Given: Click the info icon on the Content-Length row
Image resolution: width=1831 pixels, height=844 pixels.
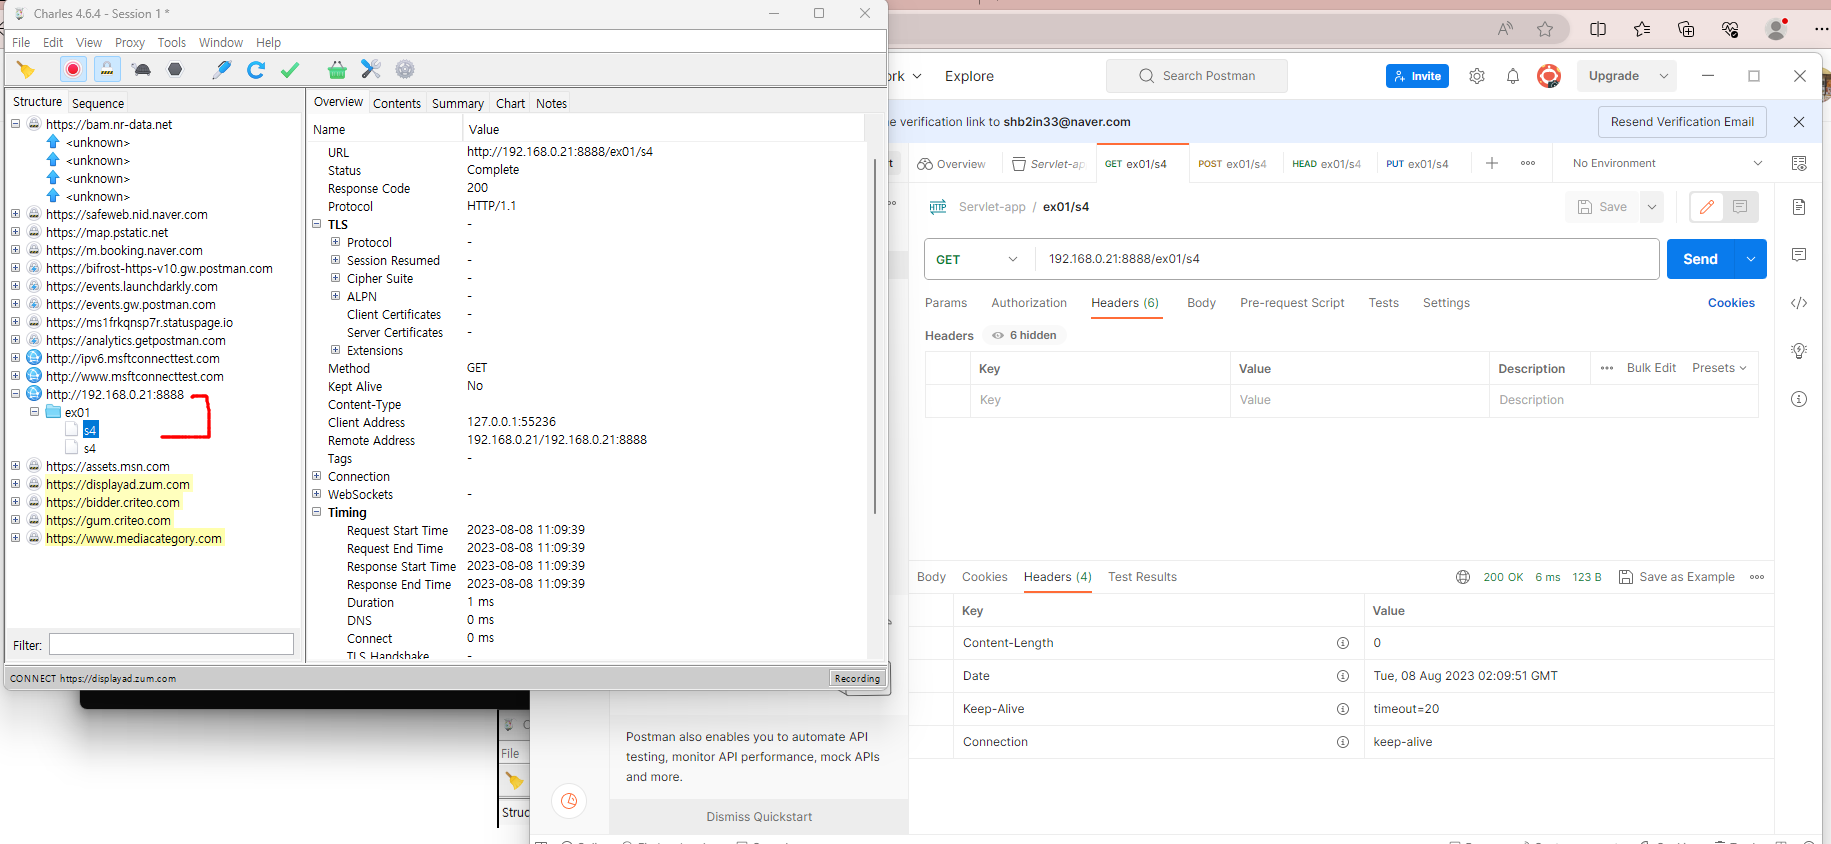Looking at the screenshot, I should [x=1343, y=643].
